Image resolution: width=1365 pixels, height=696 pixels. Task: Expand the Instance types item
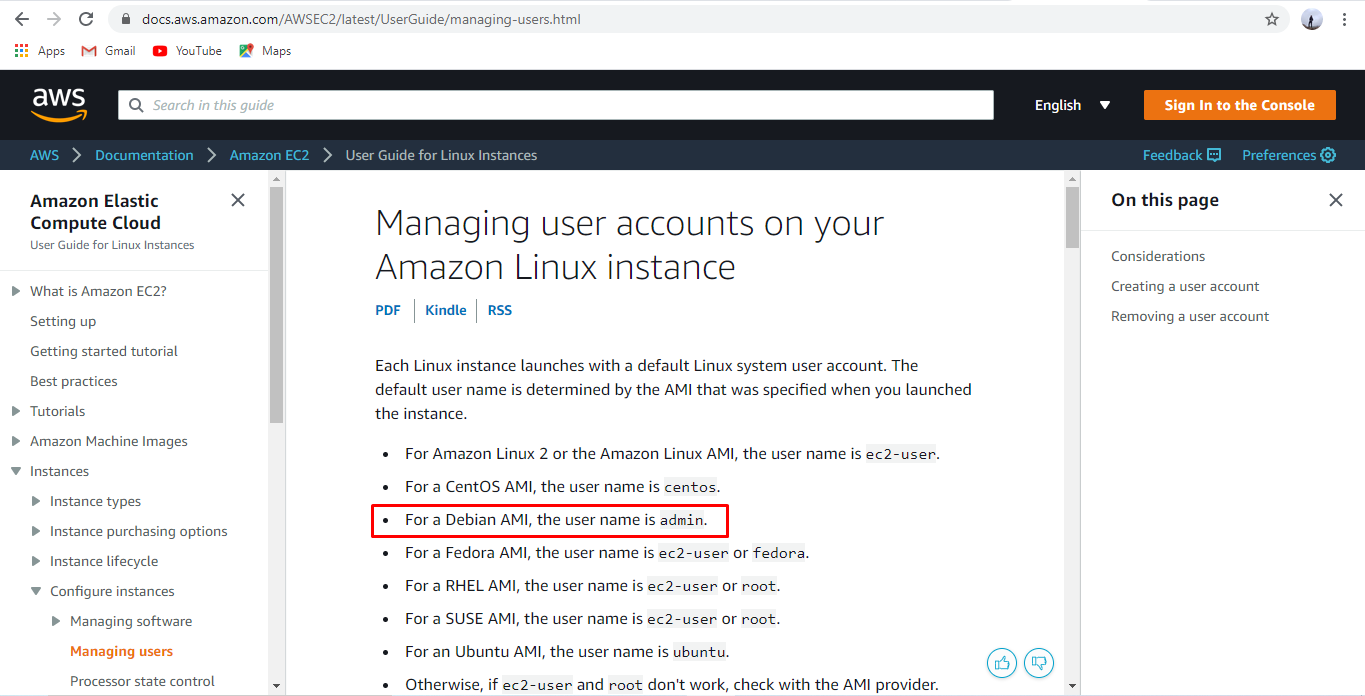[x=36, y=501]
